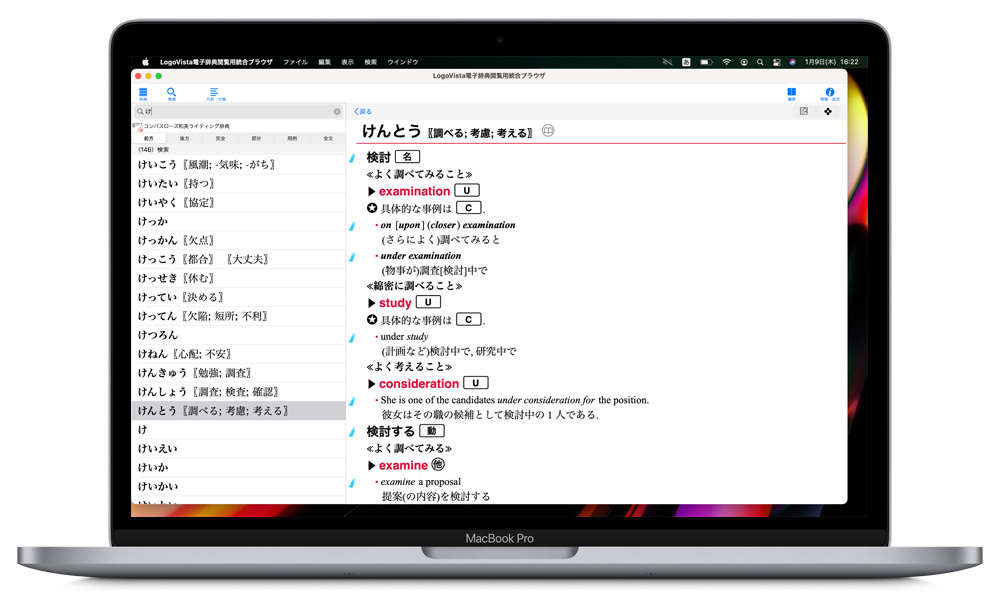
Task: Click the blue marker beside 'under examination'
Action: (352, 256)
